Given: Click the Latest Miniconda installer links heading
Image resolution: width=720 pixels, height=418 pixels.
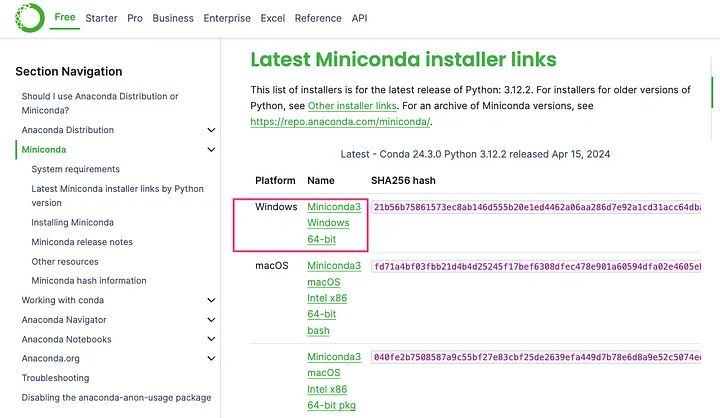Looking at the screenshot, I should [403, 60].
